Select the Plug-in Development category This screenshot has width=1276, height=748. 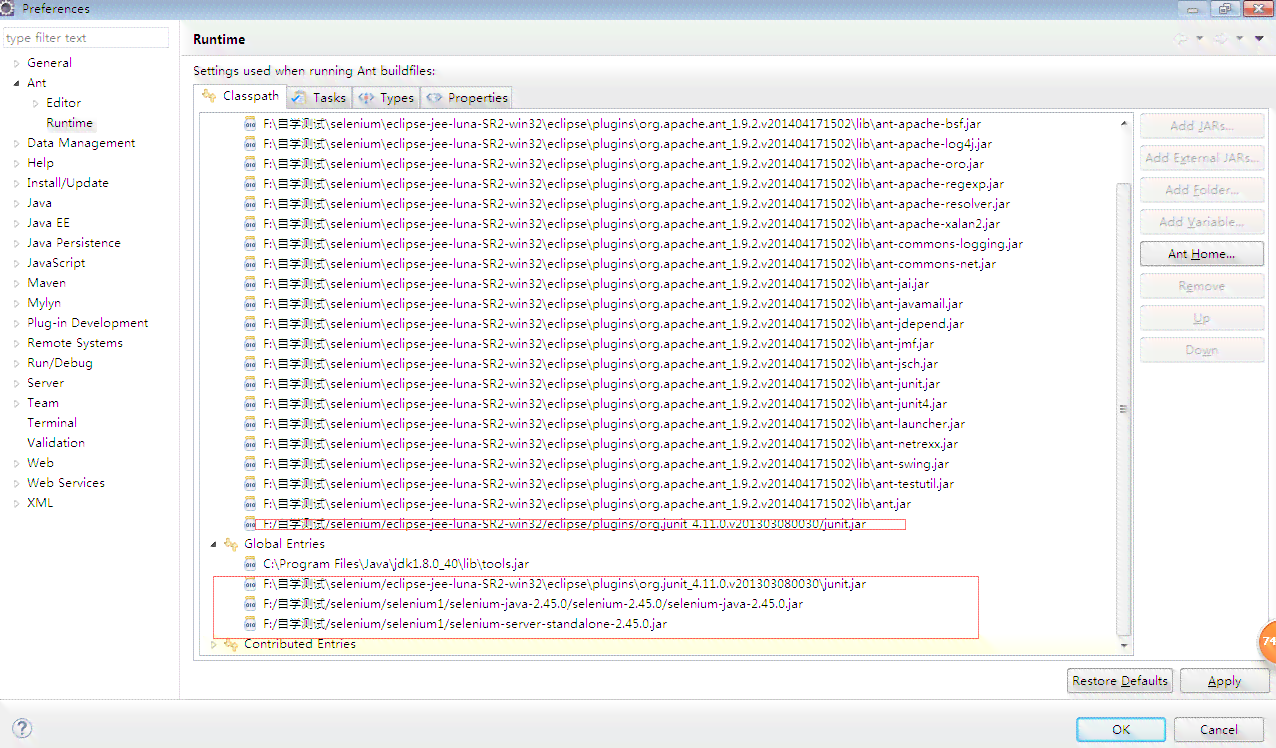(x=87, y=323)
